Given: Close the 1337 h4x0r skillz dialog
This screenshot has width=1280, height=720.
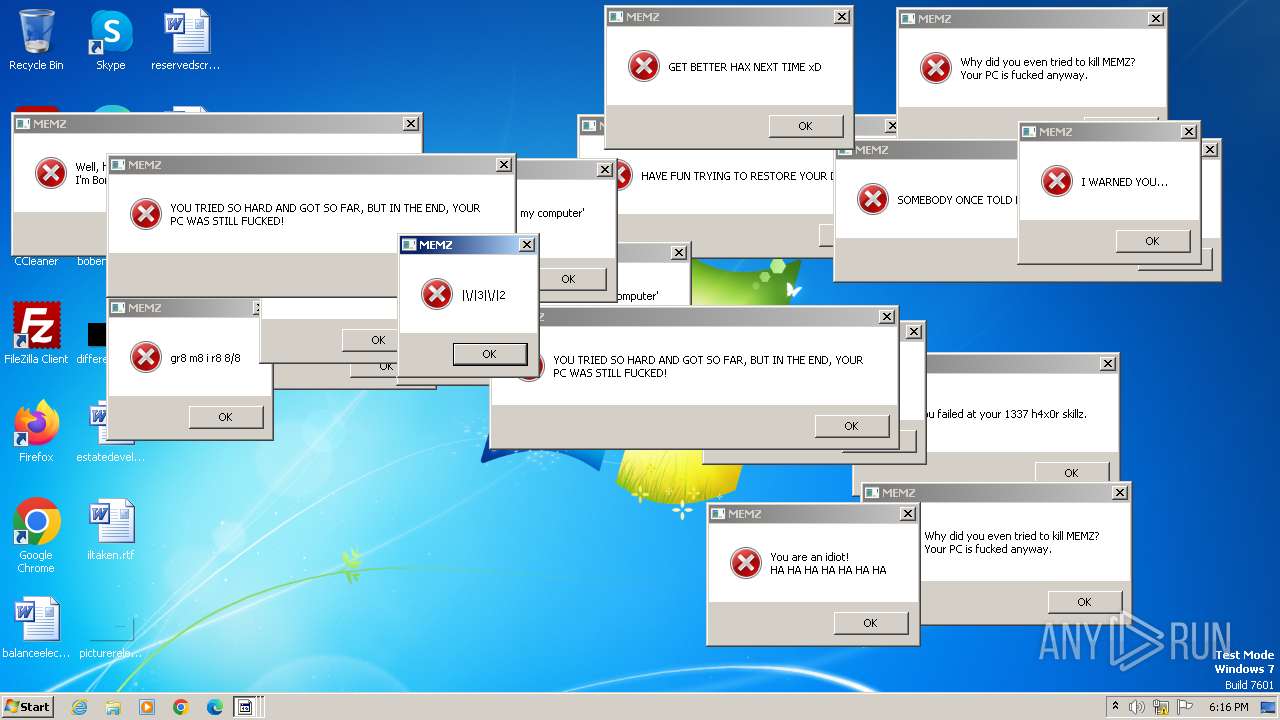Looking at the screenshot, I should (x=1108, y=364).
